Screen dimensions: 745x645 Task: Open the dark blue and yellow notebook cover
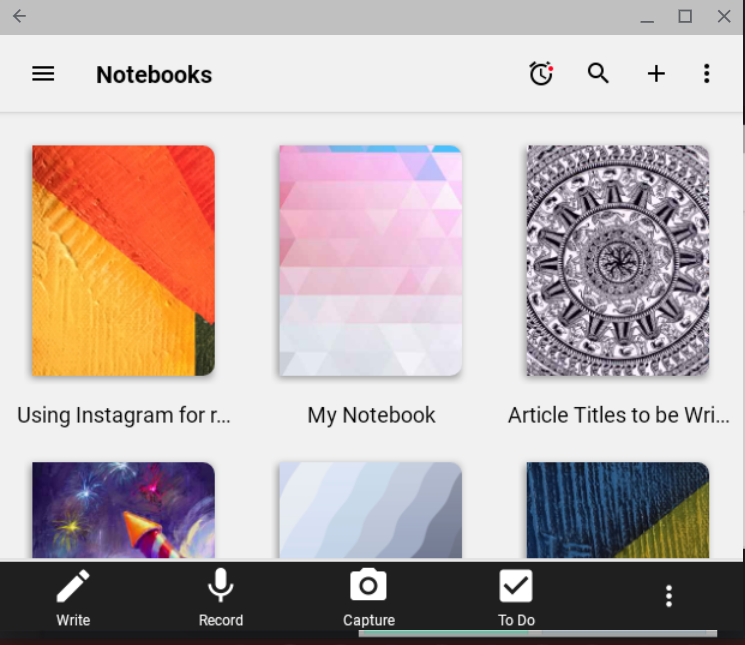pyautogui.click(x=618, y=510)
